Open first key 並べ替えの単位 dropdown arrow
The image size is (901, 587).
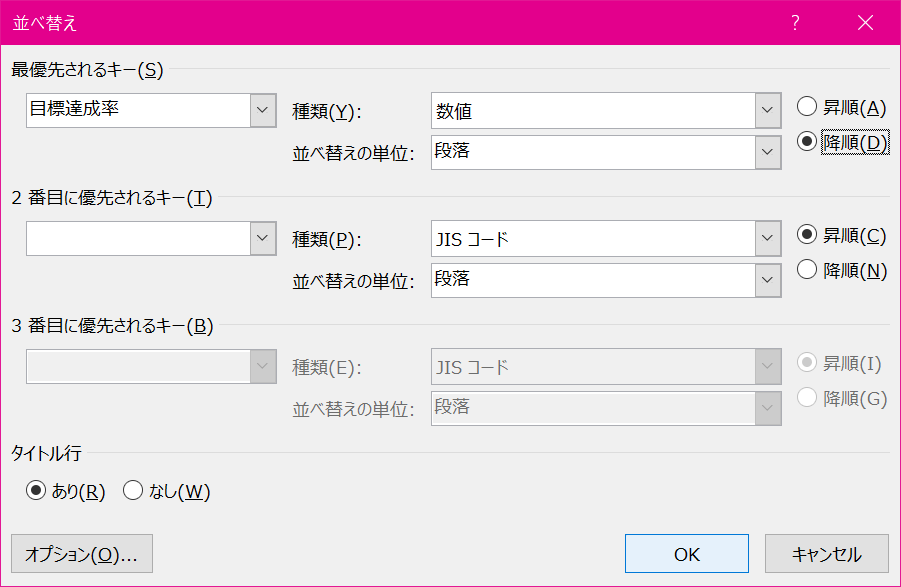click(x=768, y=152)
